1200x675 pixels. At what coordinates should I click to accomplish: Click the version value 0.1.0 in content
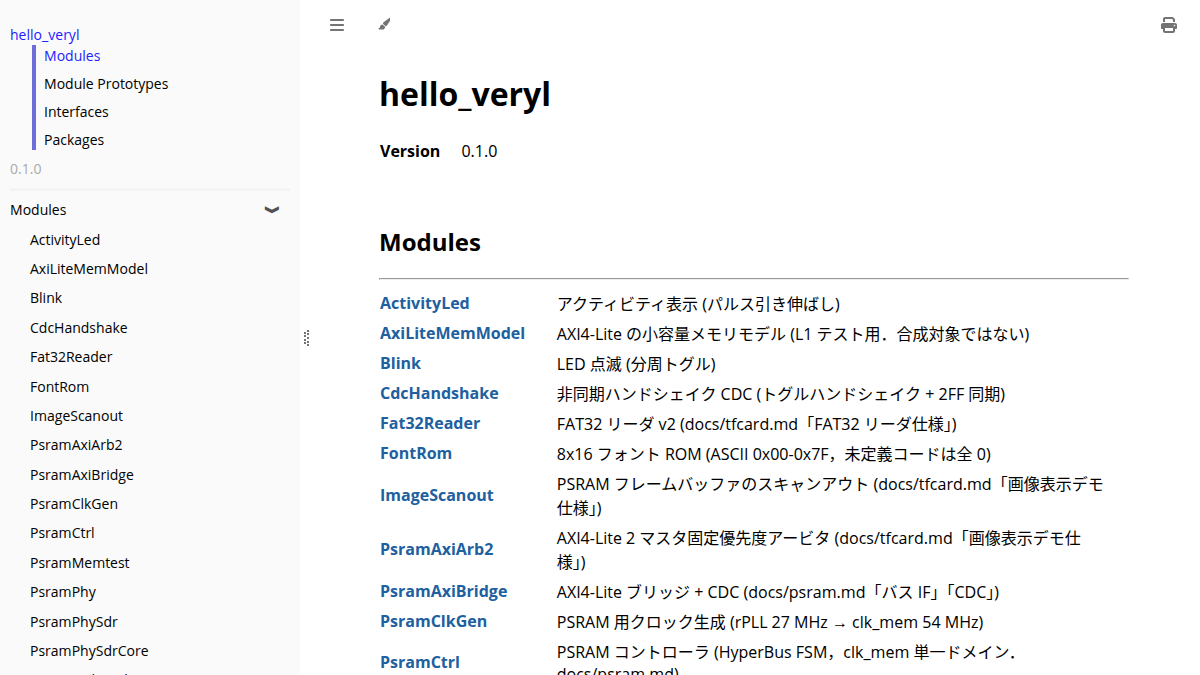[x=479, y=151]
